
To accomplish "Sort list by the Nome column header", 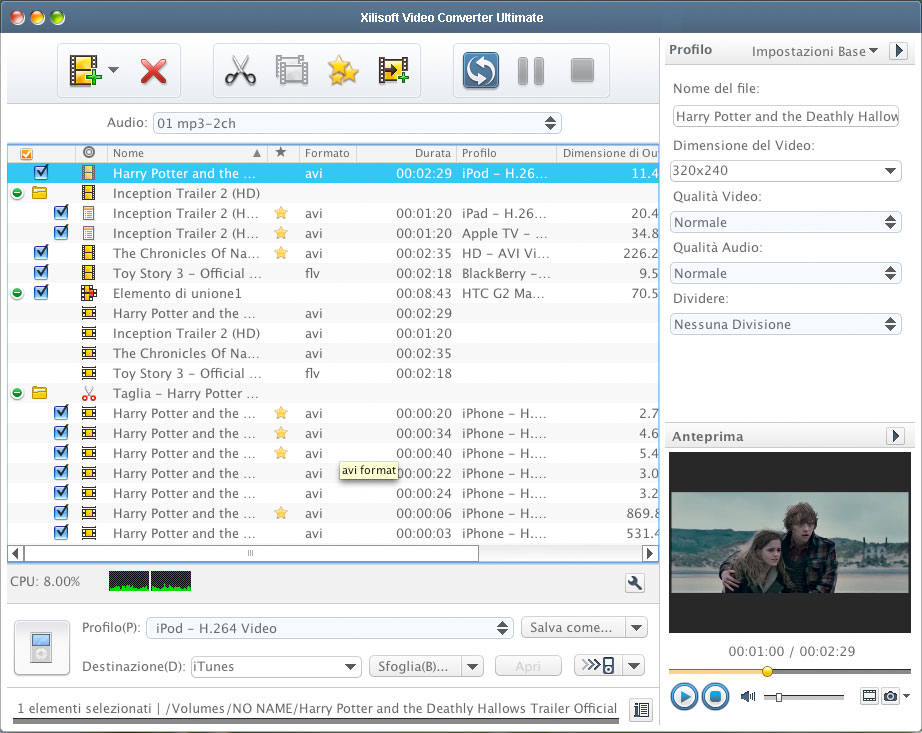I will click(186, 153).
